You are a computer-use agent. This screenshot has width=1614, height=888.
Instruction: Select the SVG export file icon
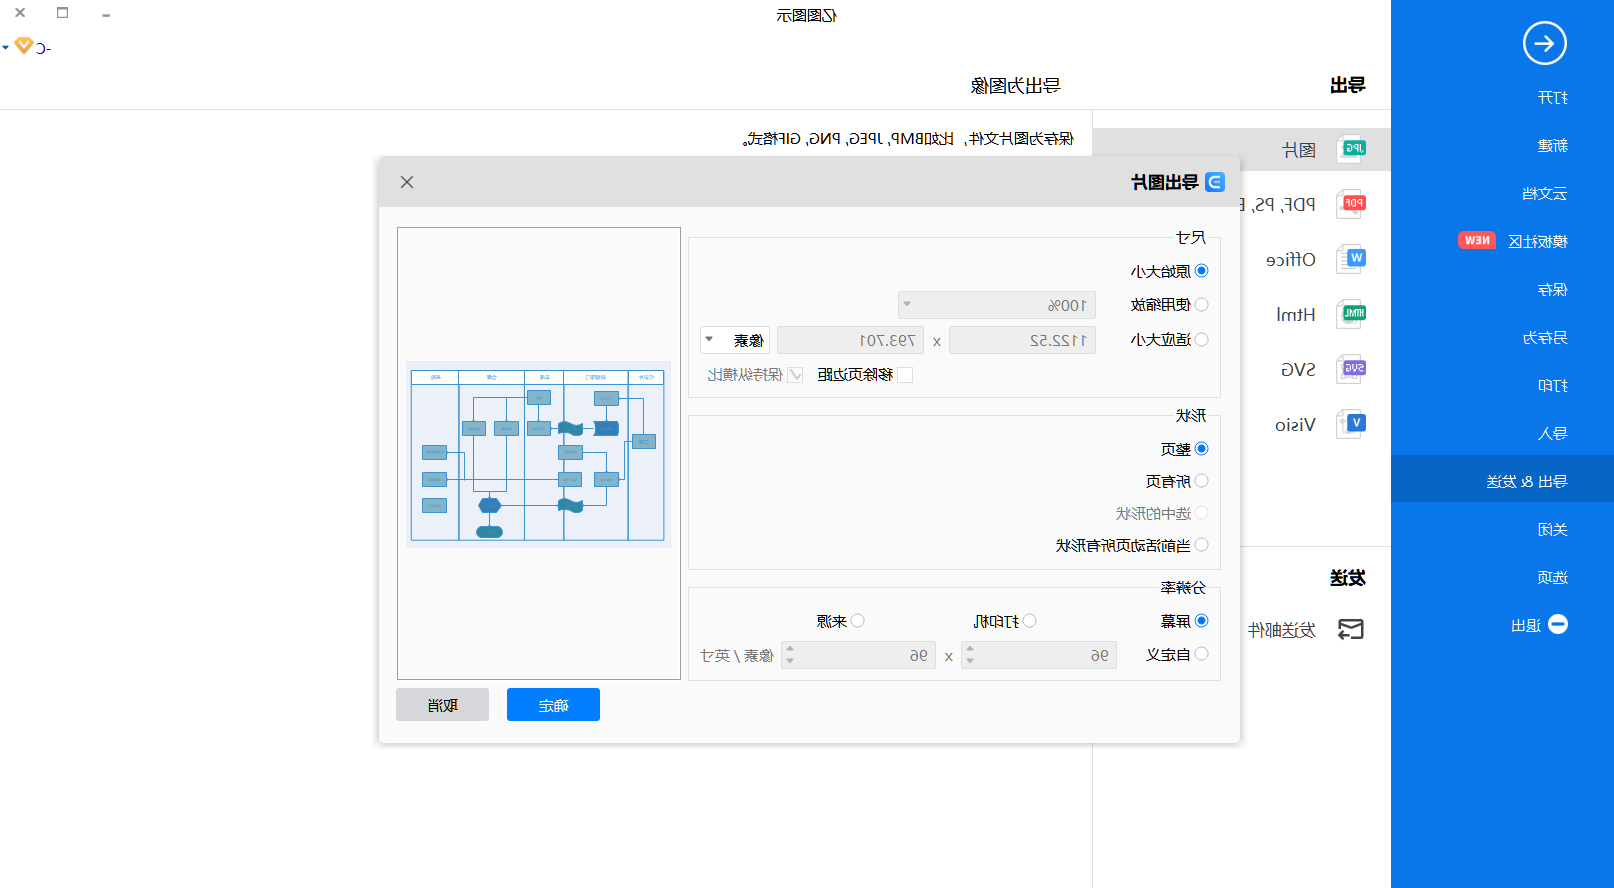coord(1352,369)
